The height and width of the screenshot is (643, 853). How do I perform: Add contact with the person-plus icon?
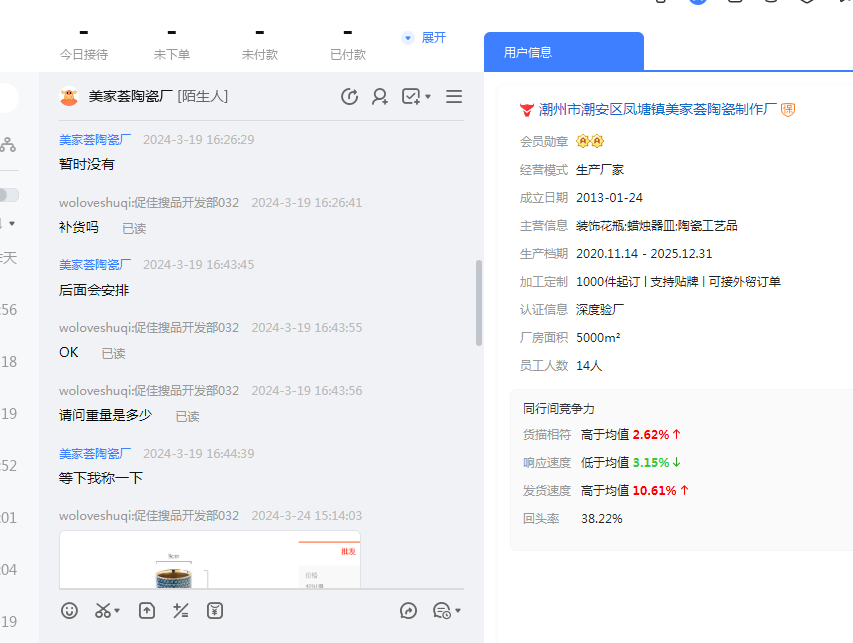tap(380, 97)
